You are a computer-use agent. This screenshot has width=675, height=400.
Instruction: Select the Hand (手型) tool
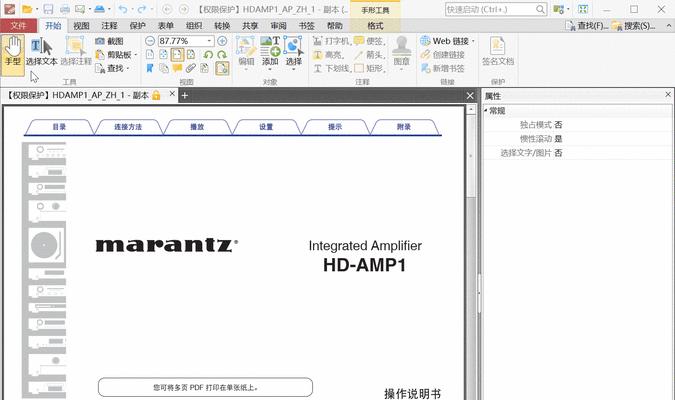click(x=13, y=55)
